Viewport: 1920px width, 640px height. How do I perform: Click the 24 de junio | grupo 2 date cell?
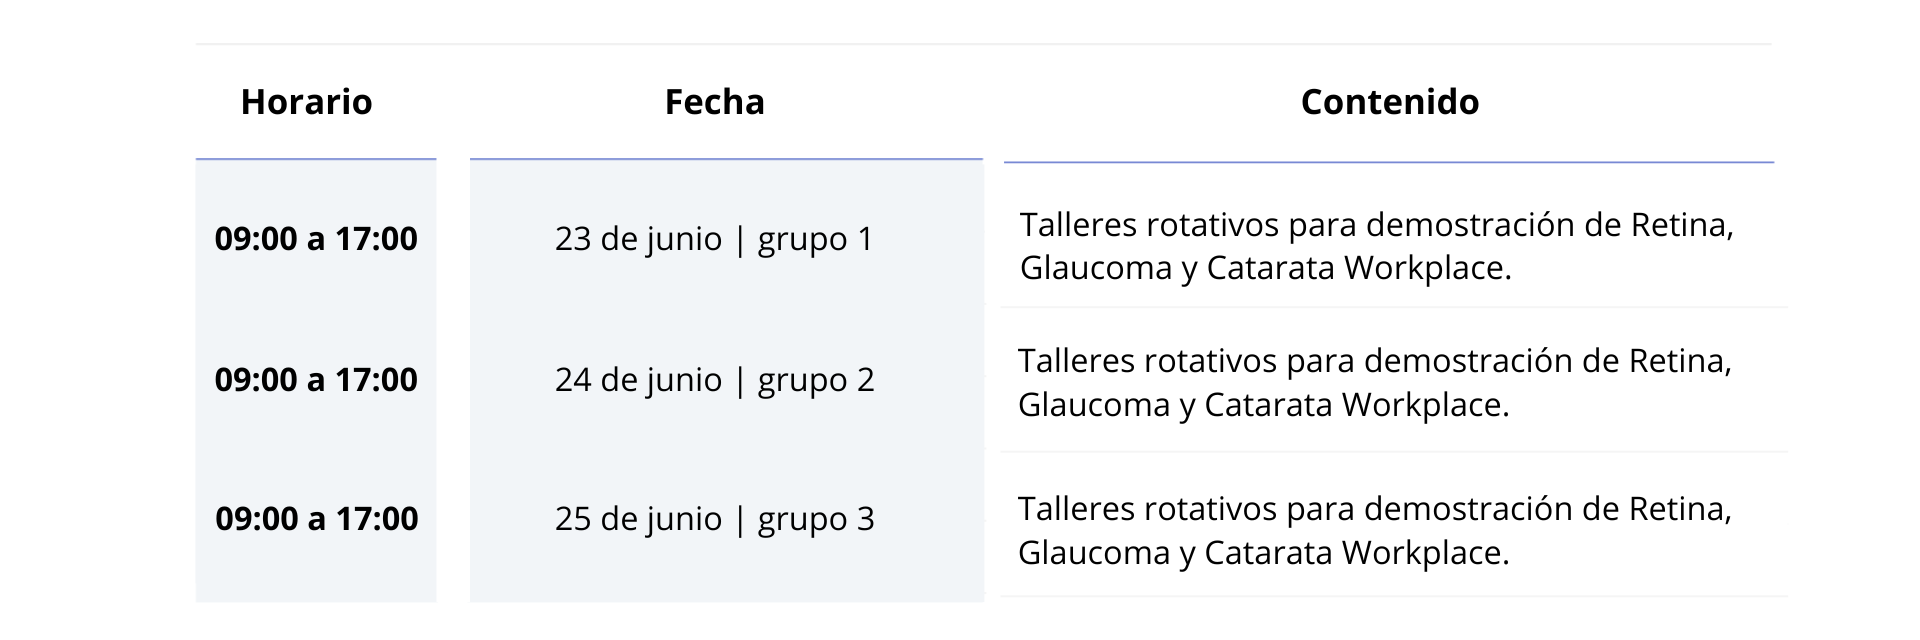(x=715, y=380)
